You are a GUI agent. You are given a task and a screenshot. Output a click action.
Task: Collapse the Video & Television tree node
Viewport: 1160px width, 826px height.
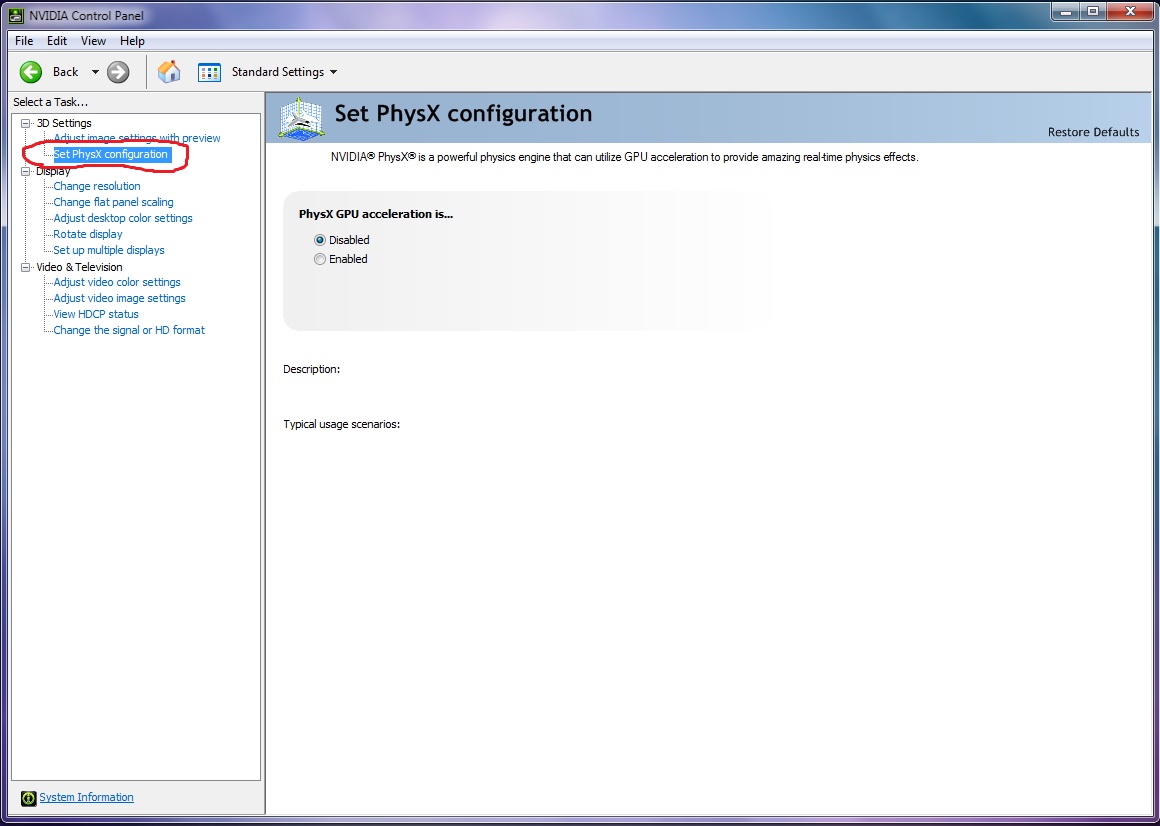26,267
